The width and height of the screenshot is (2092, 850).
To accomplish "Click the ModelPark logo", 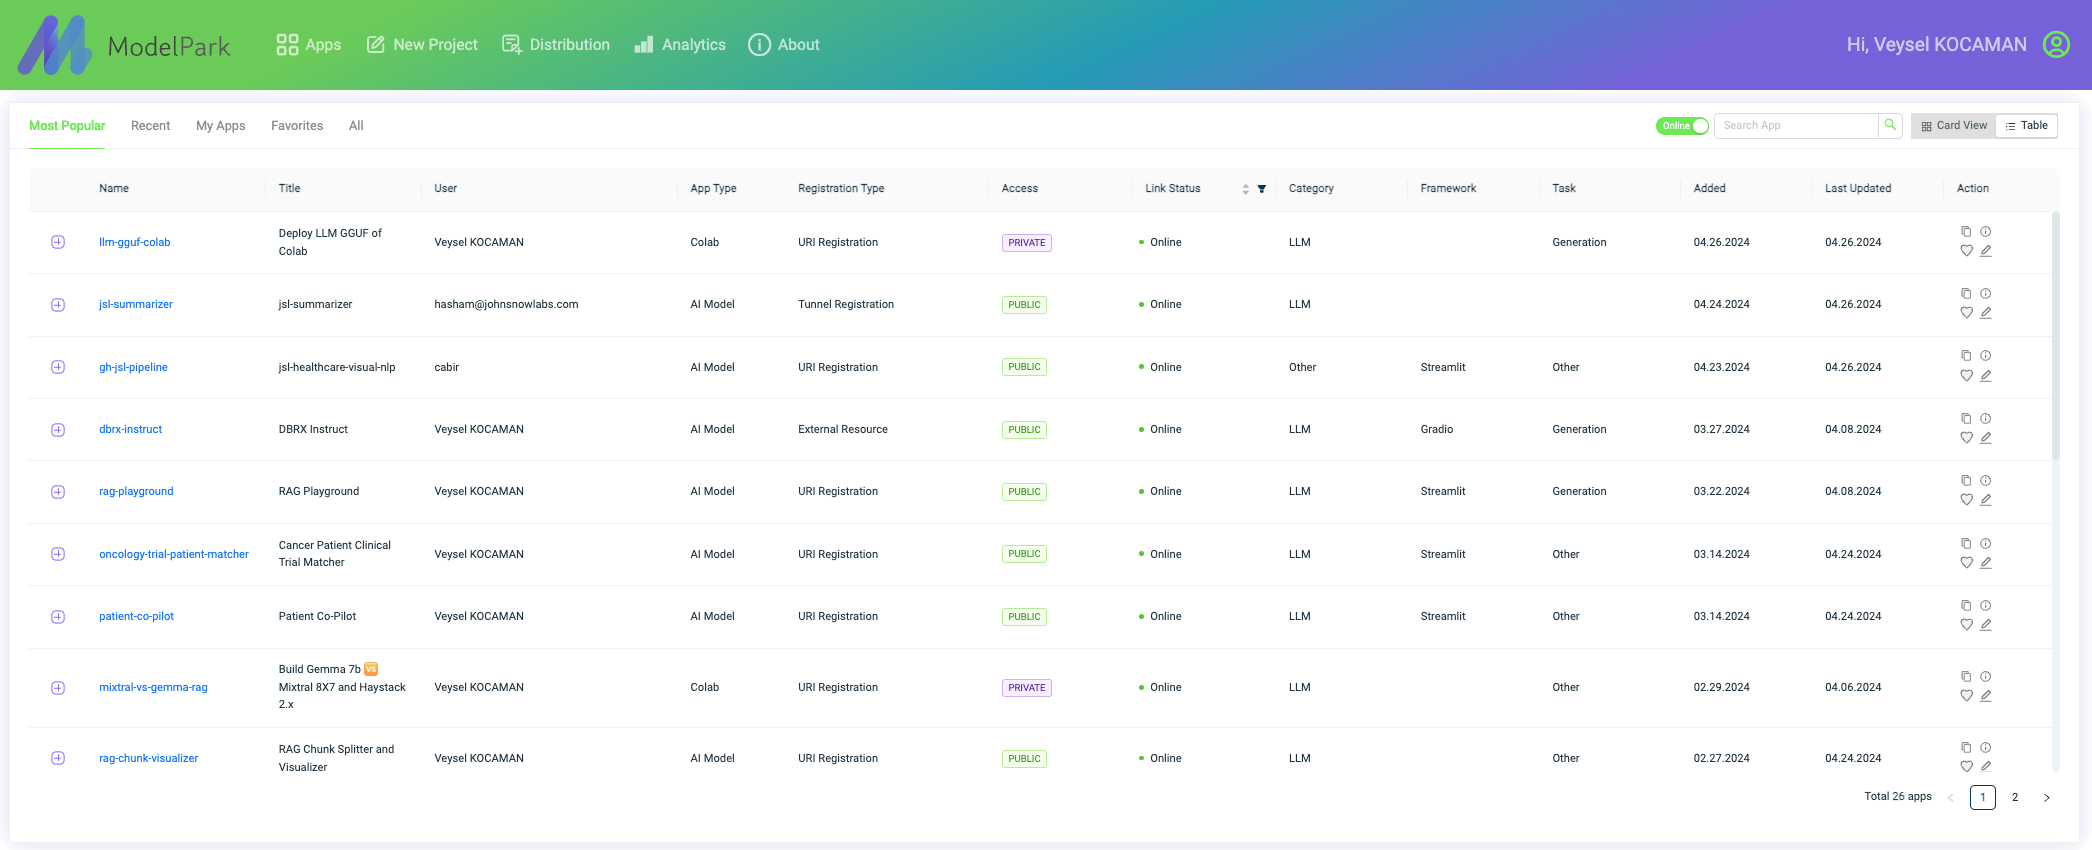I will [x=124, y=45].
